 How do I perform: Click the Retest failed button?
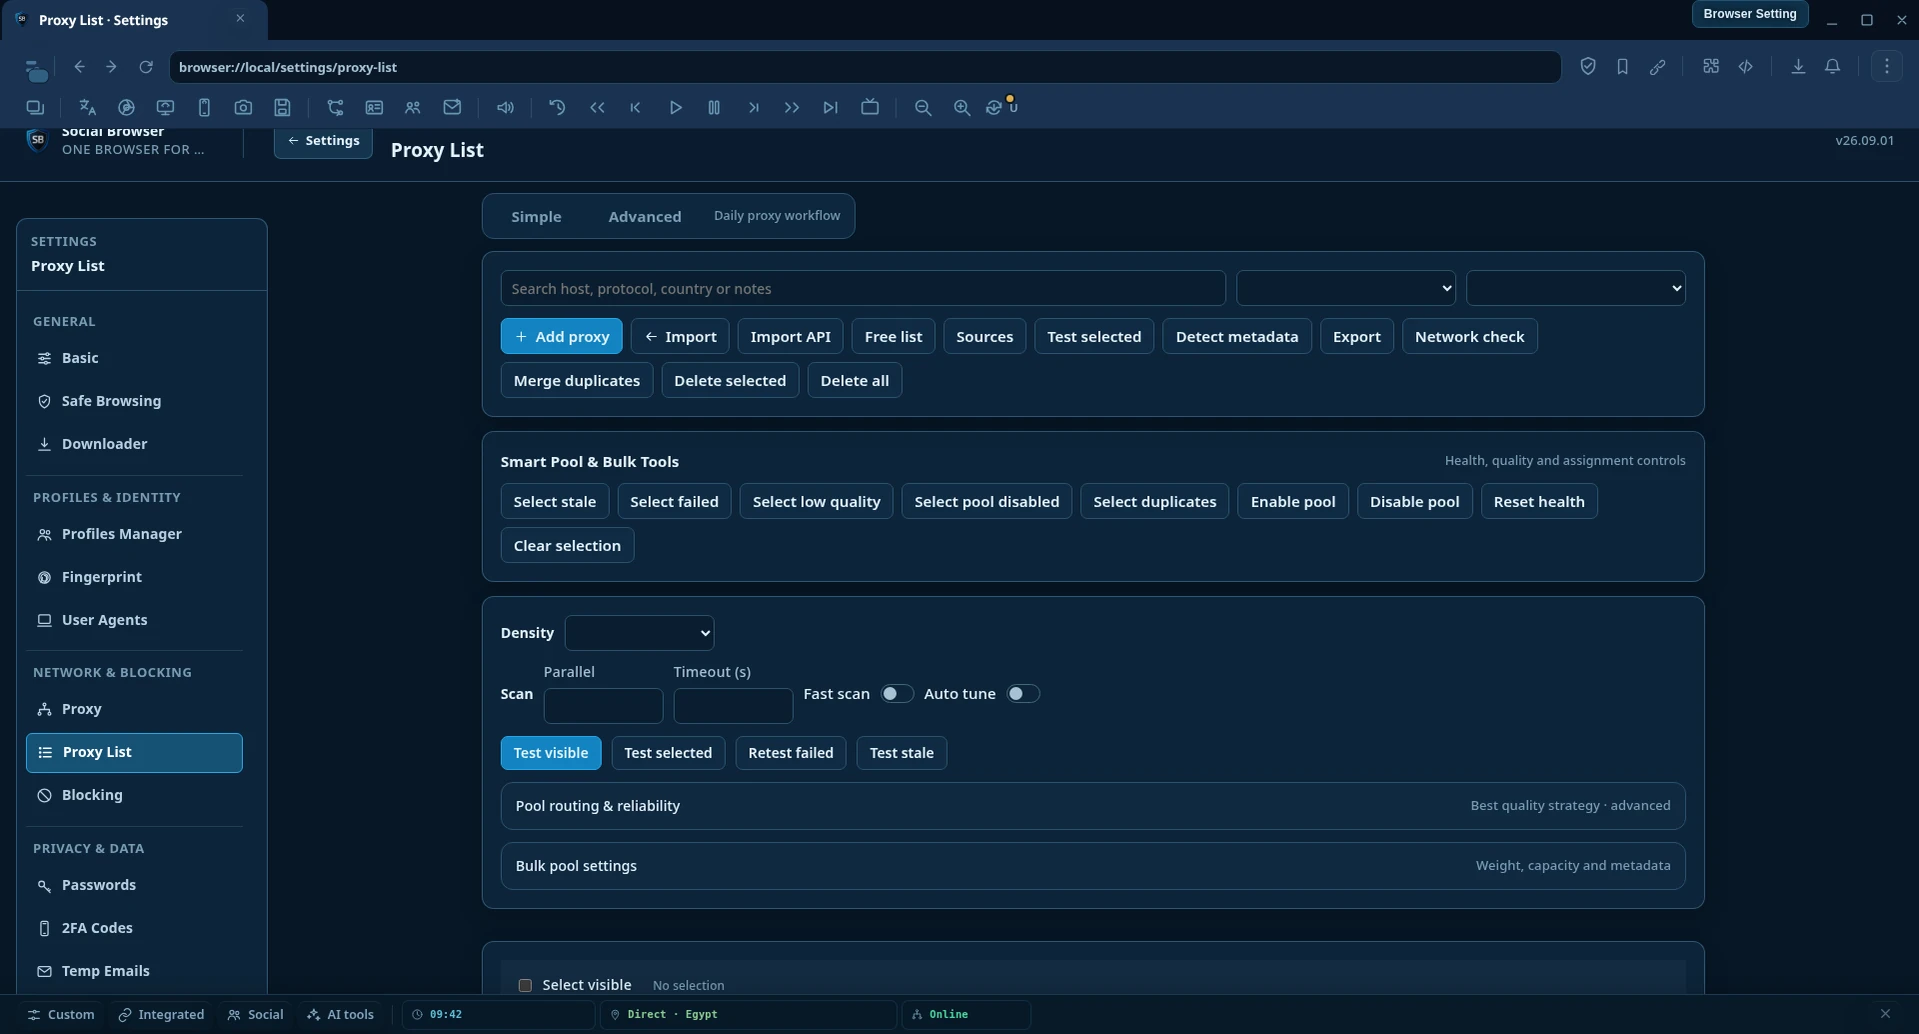(x=790, y=753)
